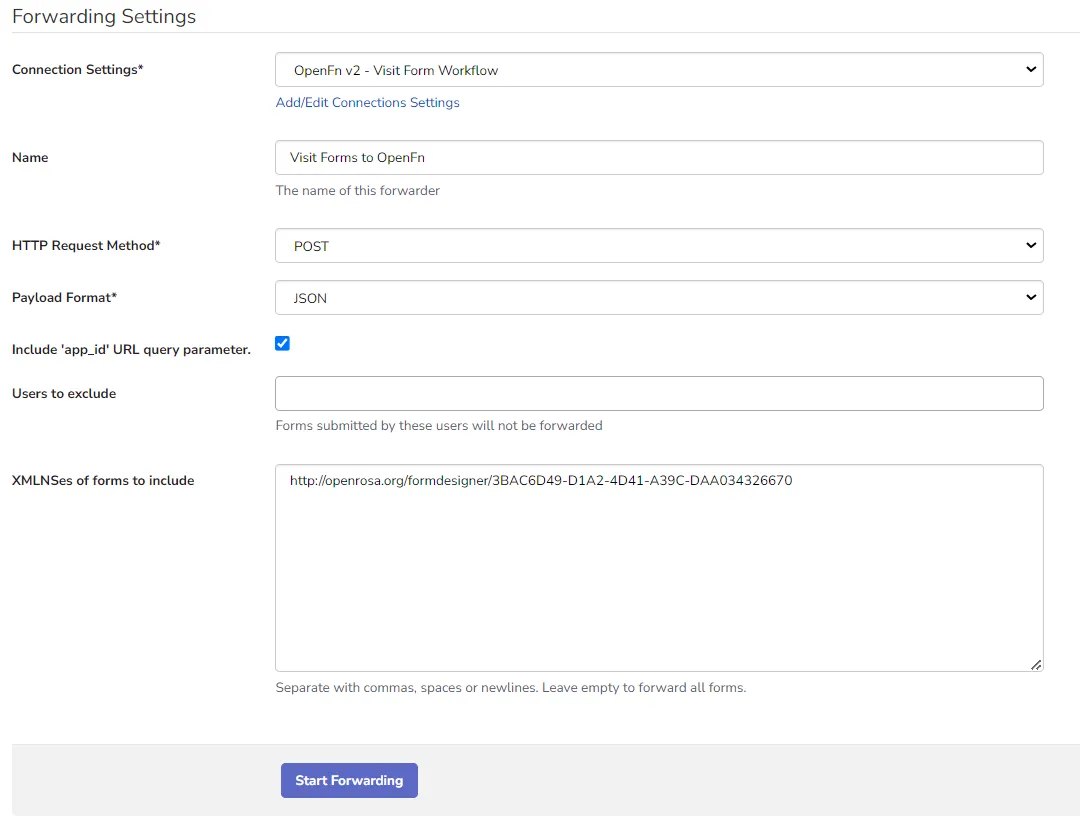Viewport: 1080px width, 817px height.
Task: Click the Users to exclude field
Action: (x=659, y=393)
